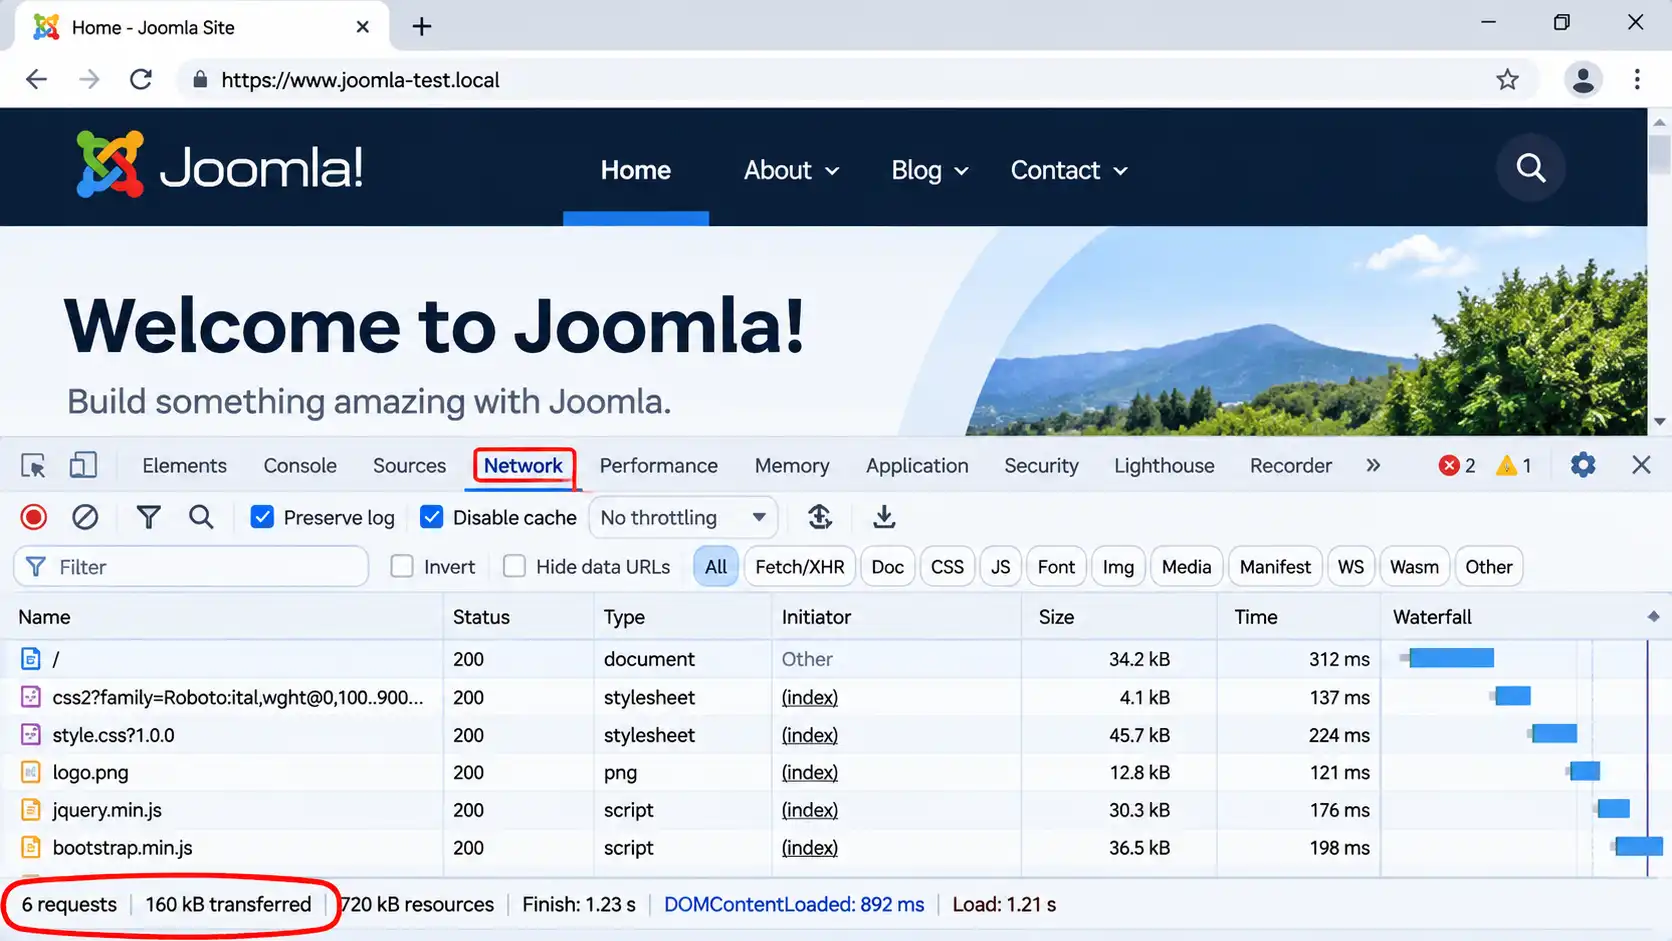The width and height of the screenshot is (1672, 941).
Task: Open DevTools settings gear
Action: pos(1583,465)
